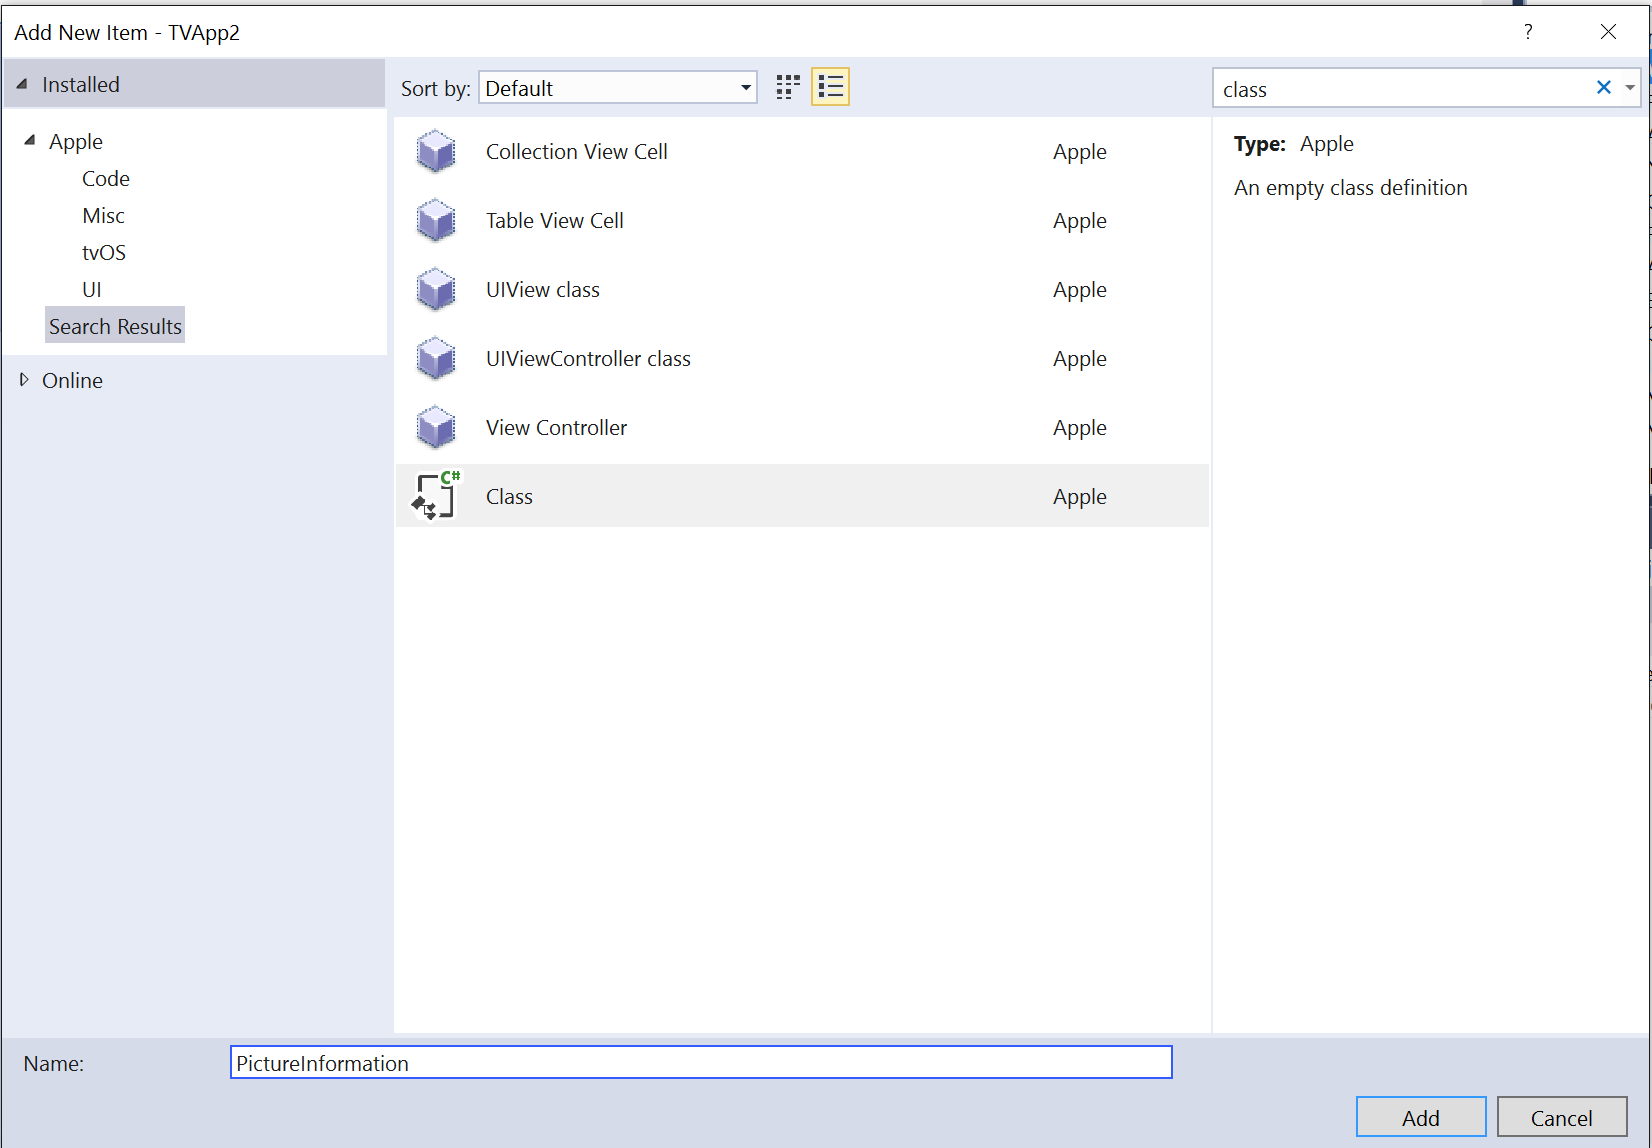Click the Add button
The width and height of the screenshot is (1652, 1148).
point(1420,1117)
